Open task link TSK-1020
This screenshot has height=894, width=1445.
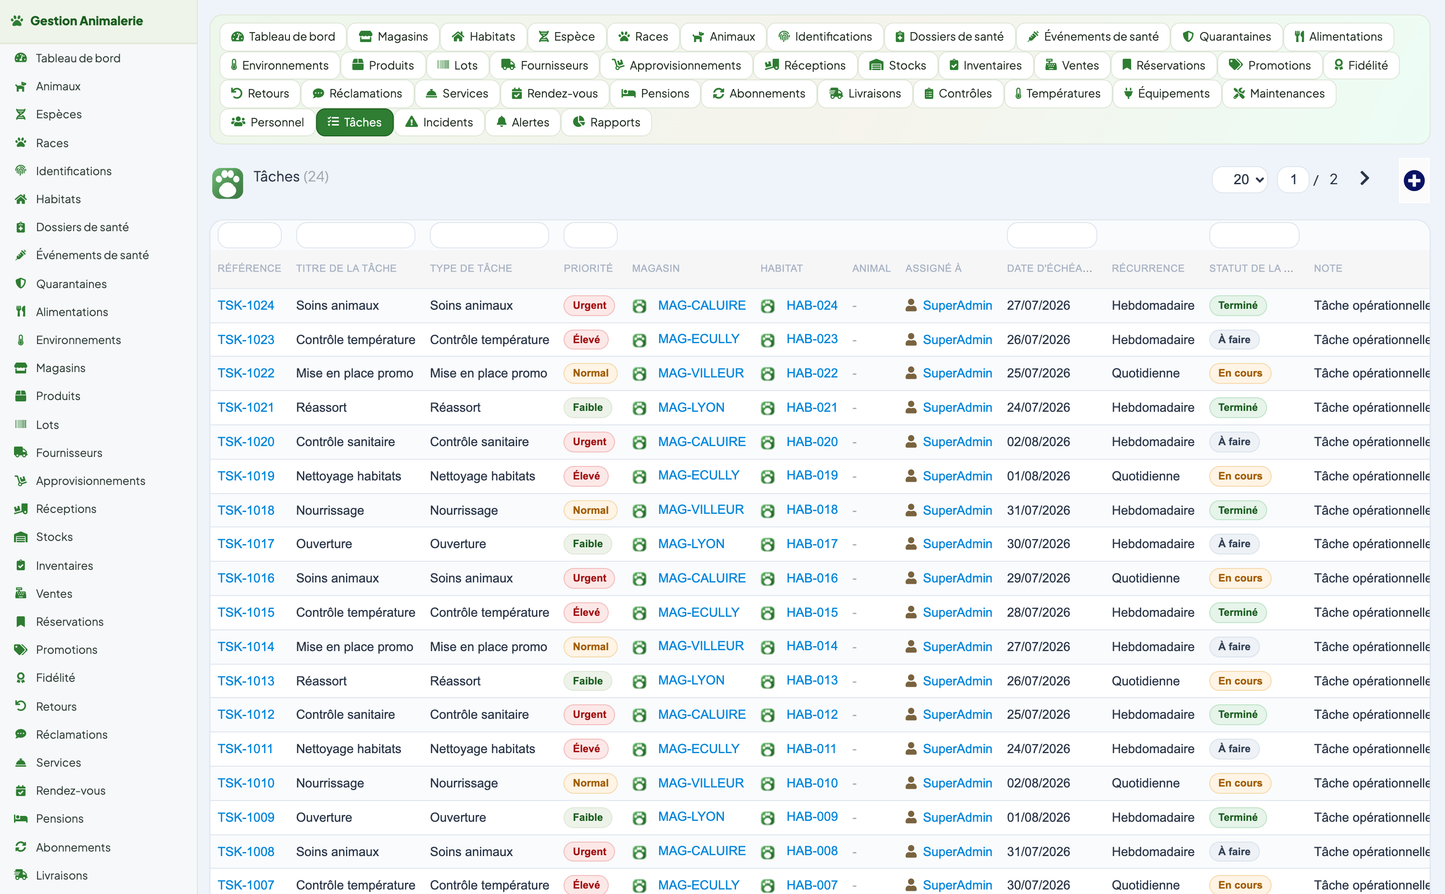point(246,442)
